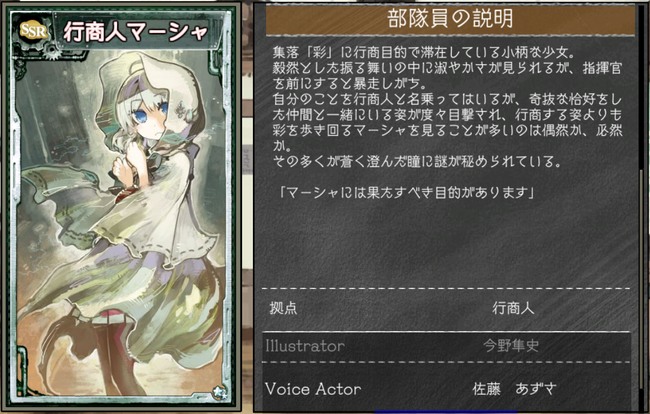The height and width of the screenshot is (414, 650).
Task: Click the 行商人 base value
Action: [513, 308]
